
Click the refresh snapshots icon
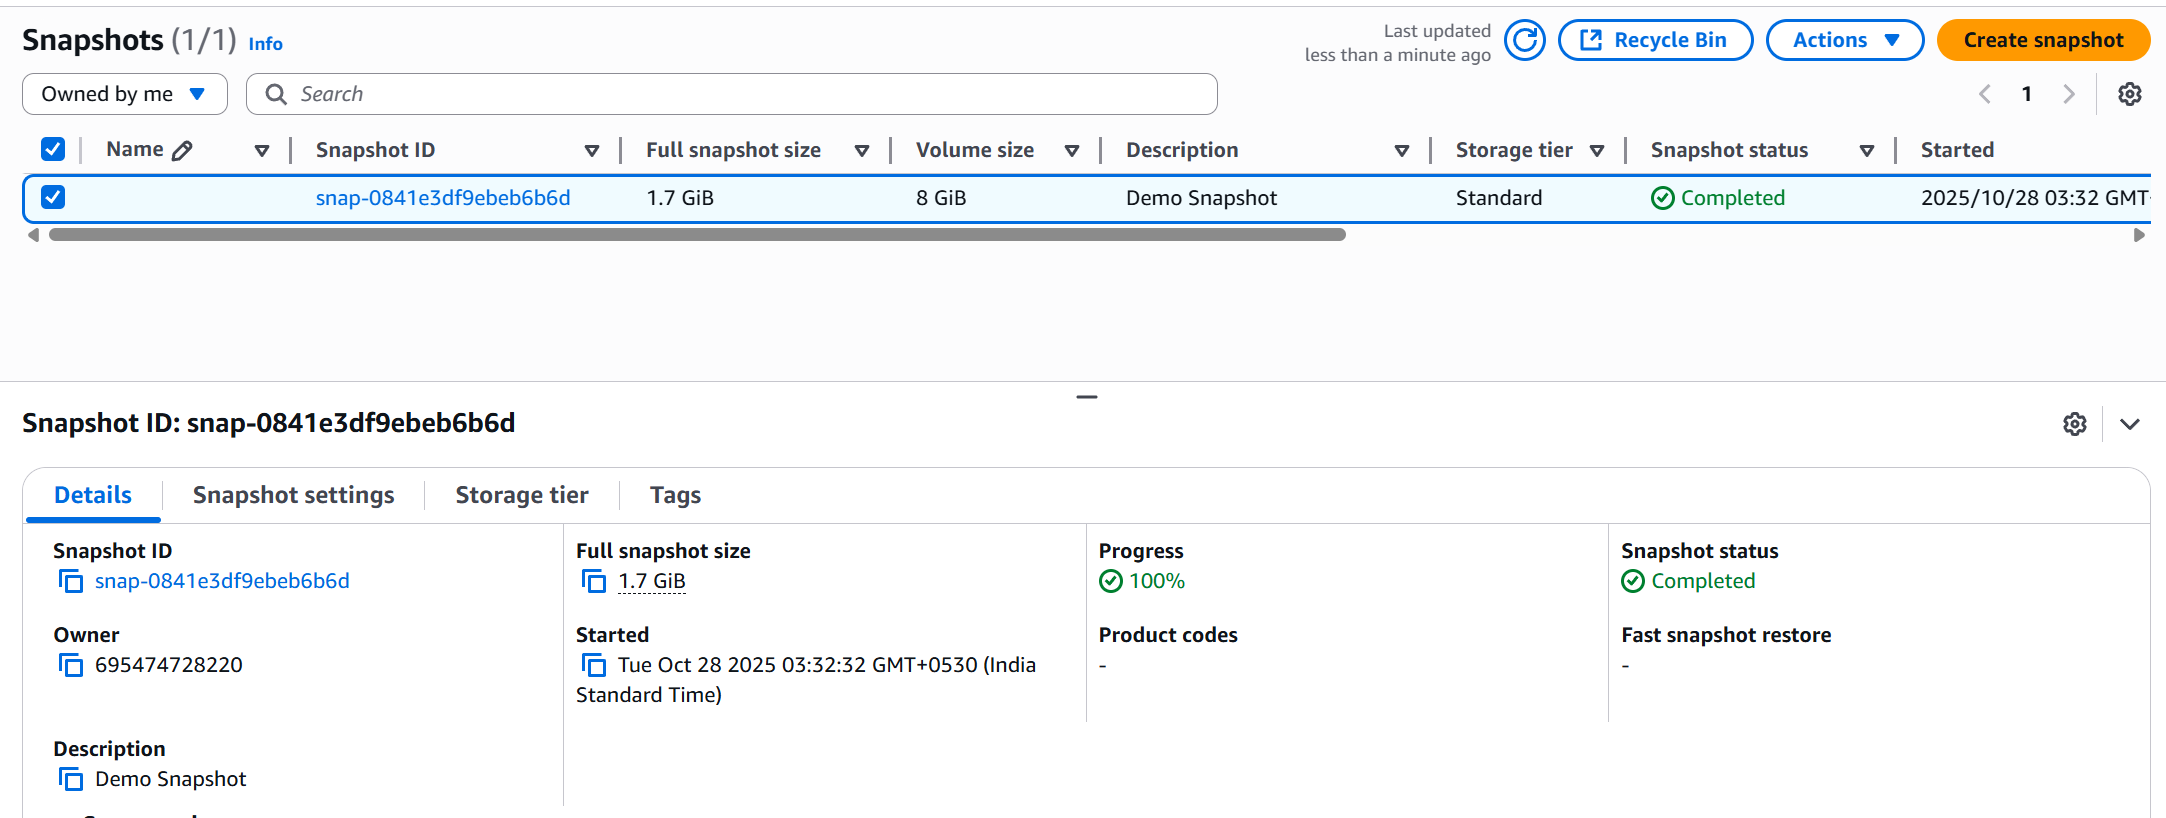1525,40
